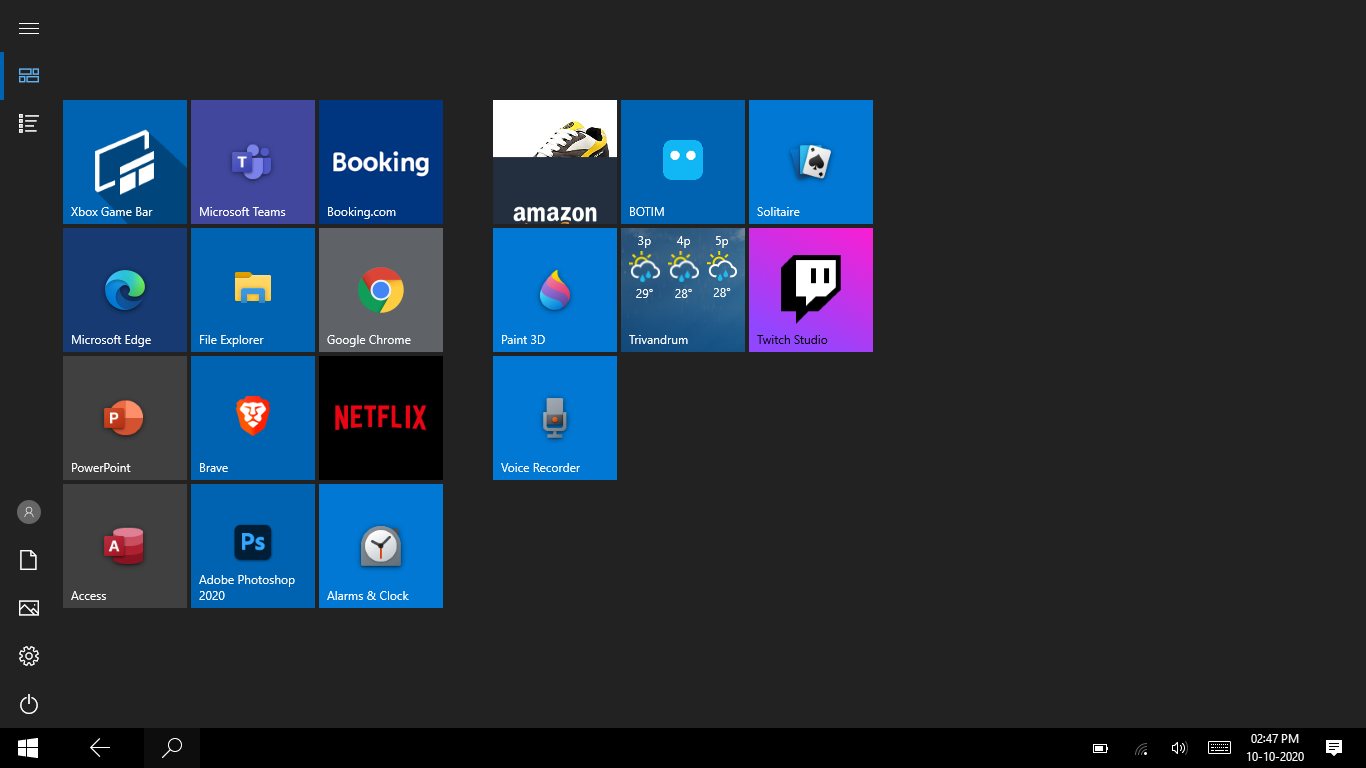The image size is (1366, 768).
Task: Open Wi-Fi network flyout
Action: click(x=1141, y=748)
